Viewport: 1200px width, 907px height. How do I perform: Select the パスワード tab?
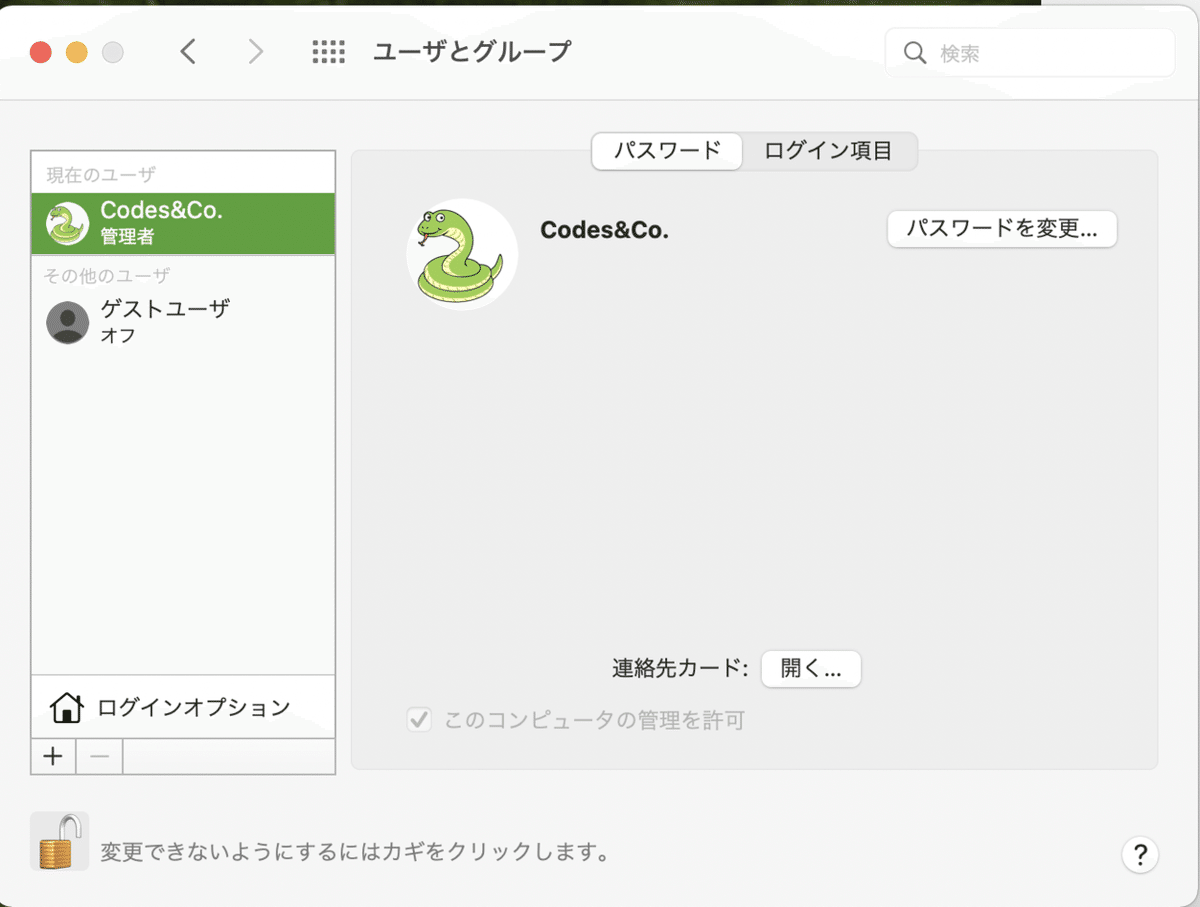[666, 151]
